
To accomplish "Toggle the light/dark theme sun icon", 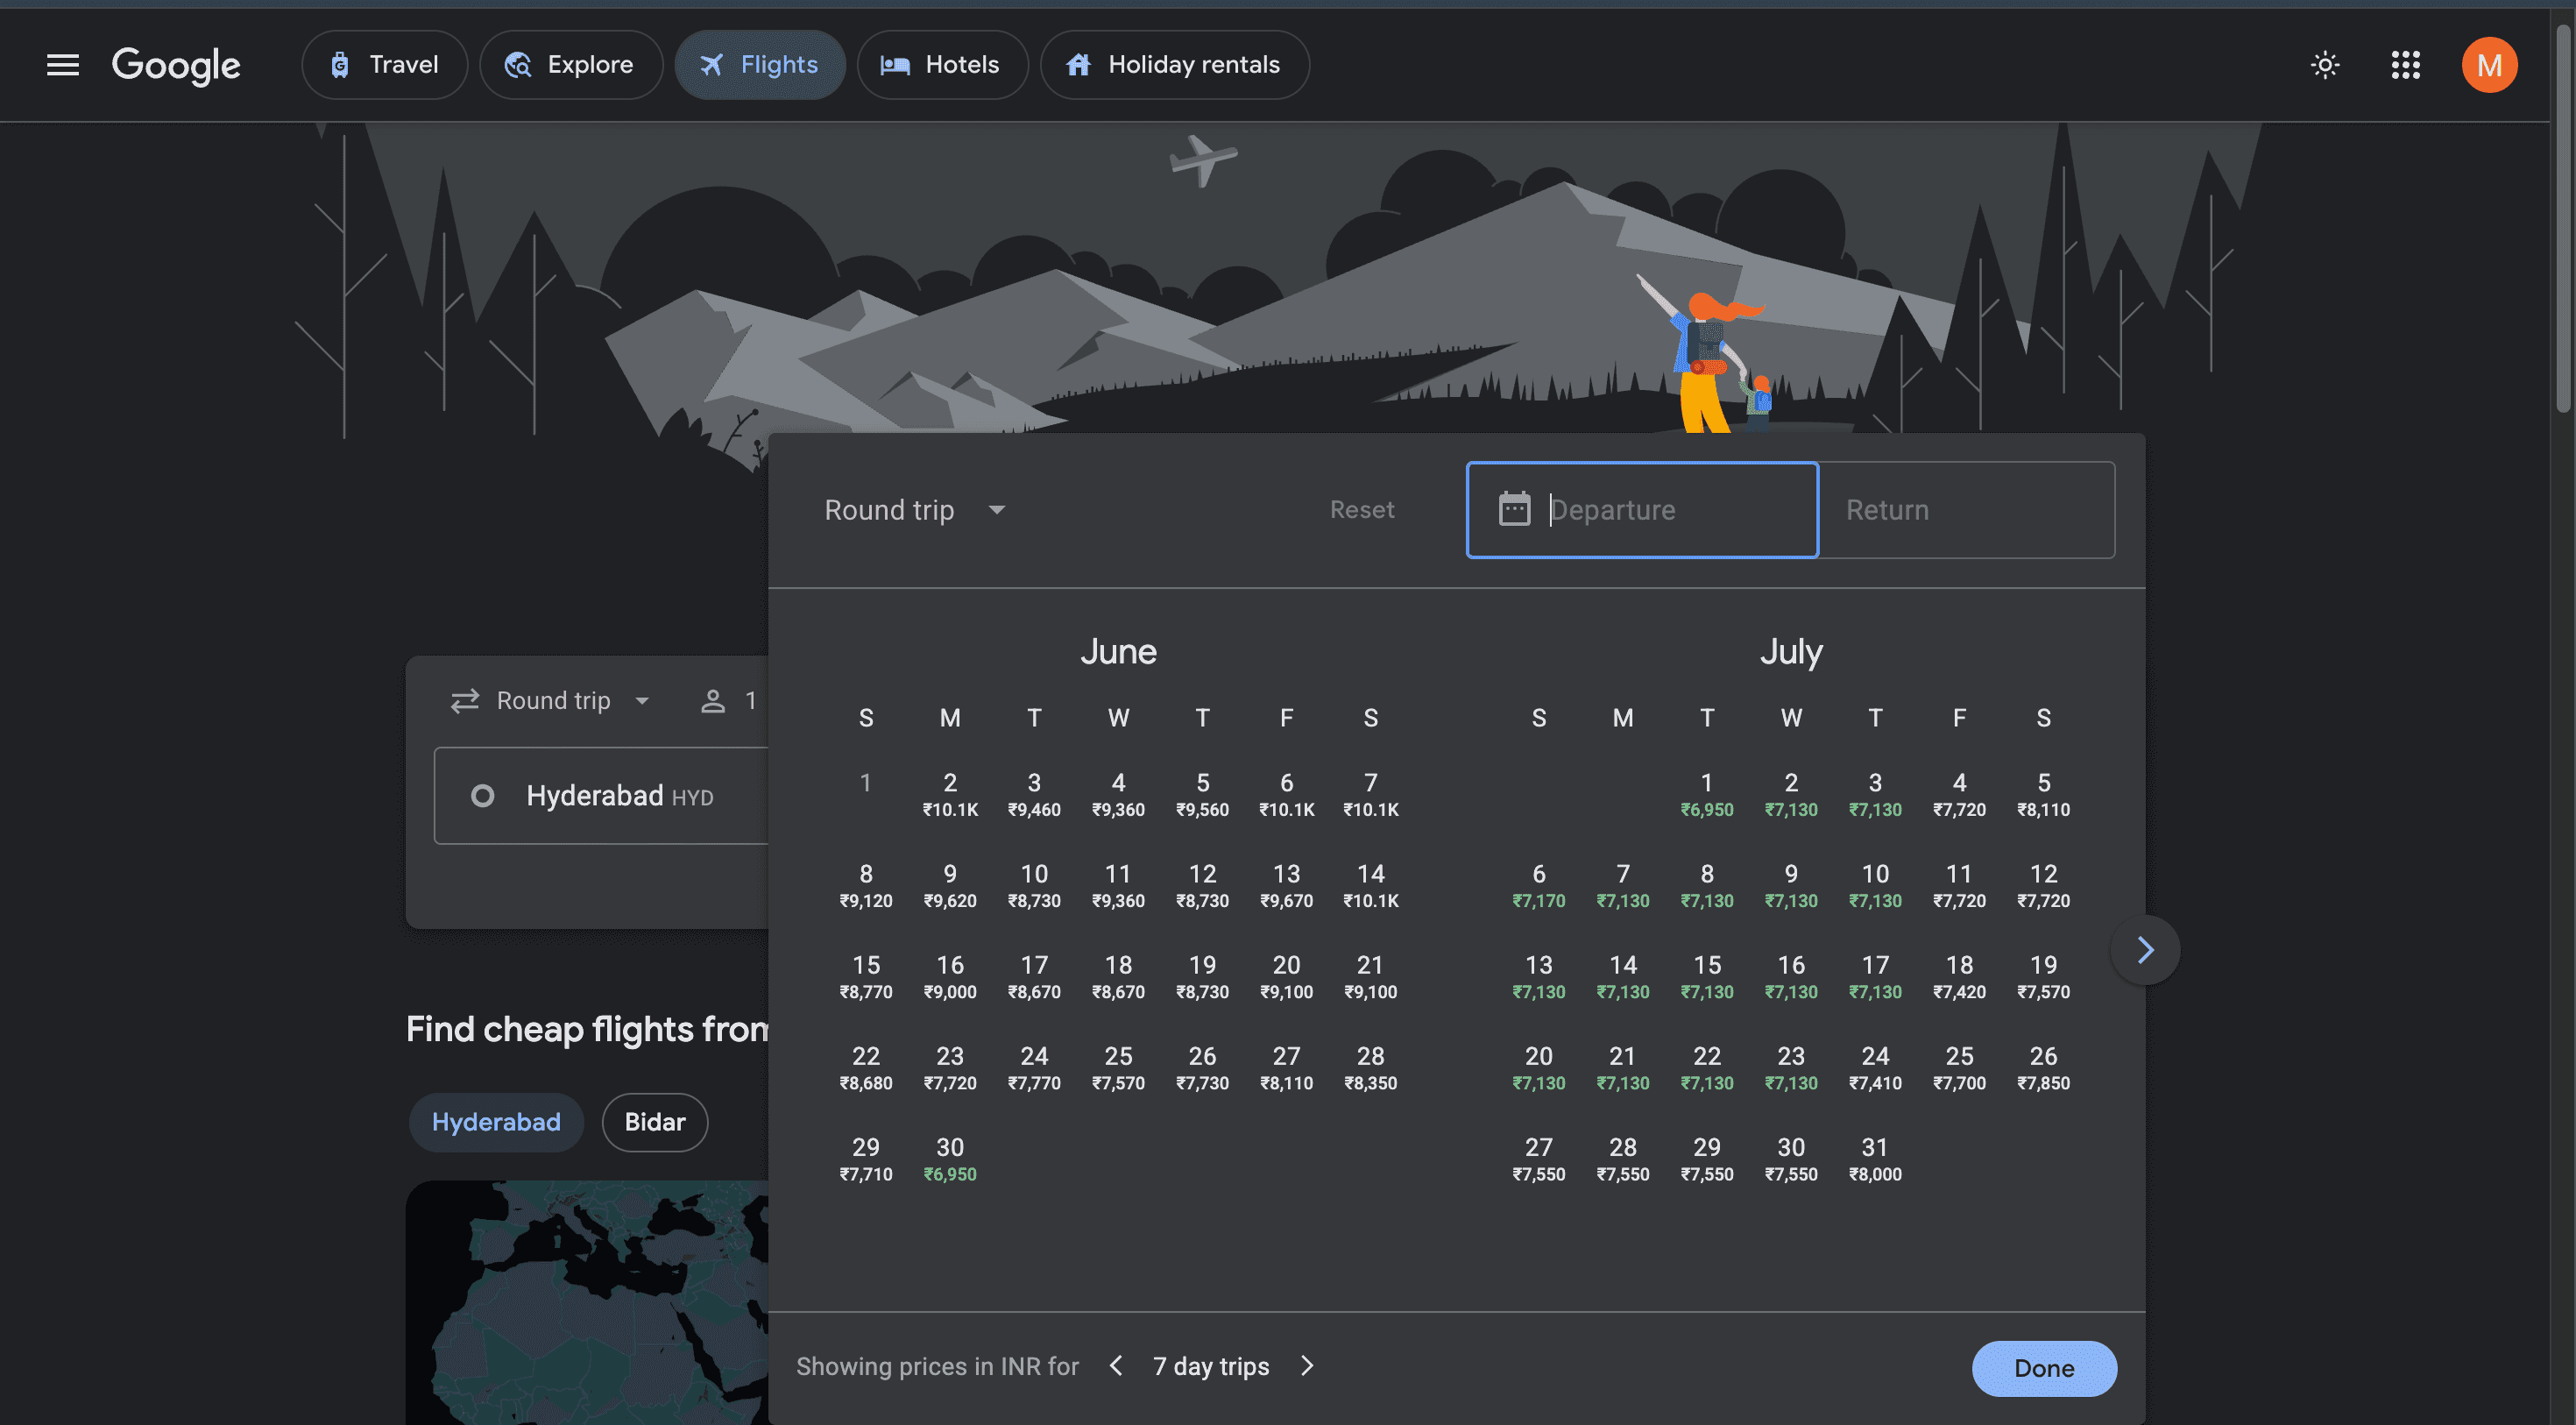I will click(x=2325, y=65).
